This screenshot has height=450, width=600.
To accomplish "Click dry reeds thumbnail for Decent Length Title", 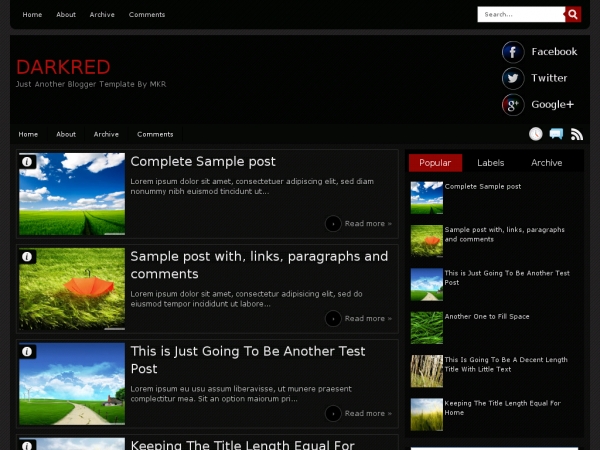I will (427, 371).
